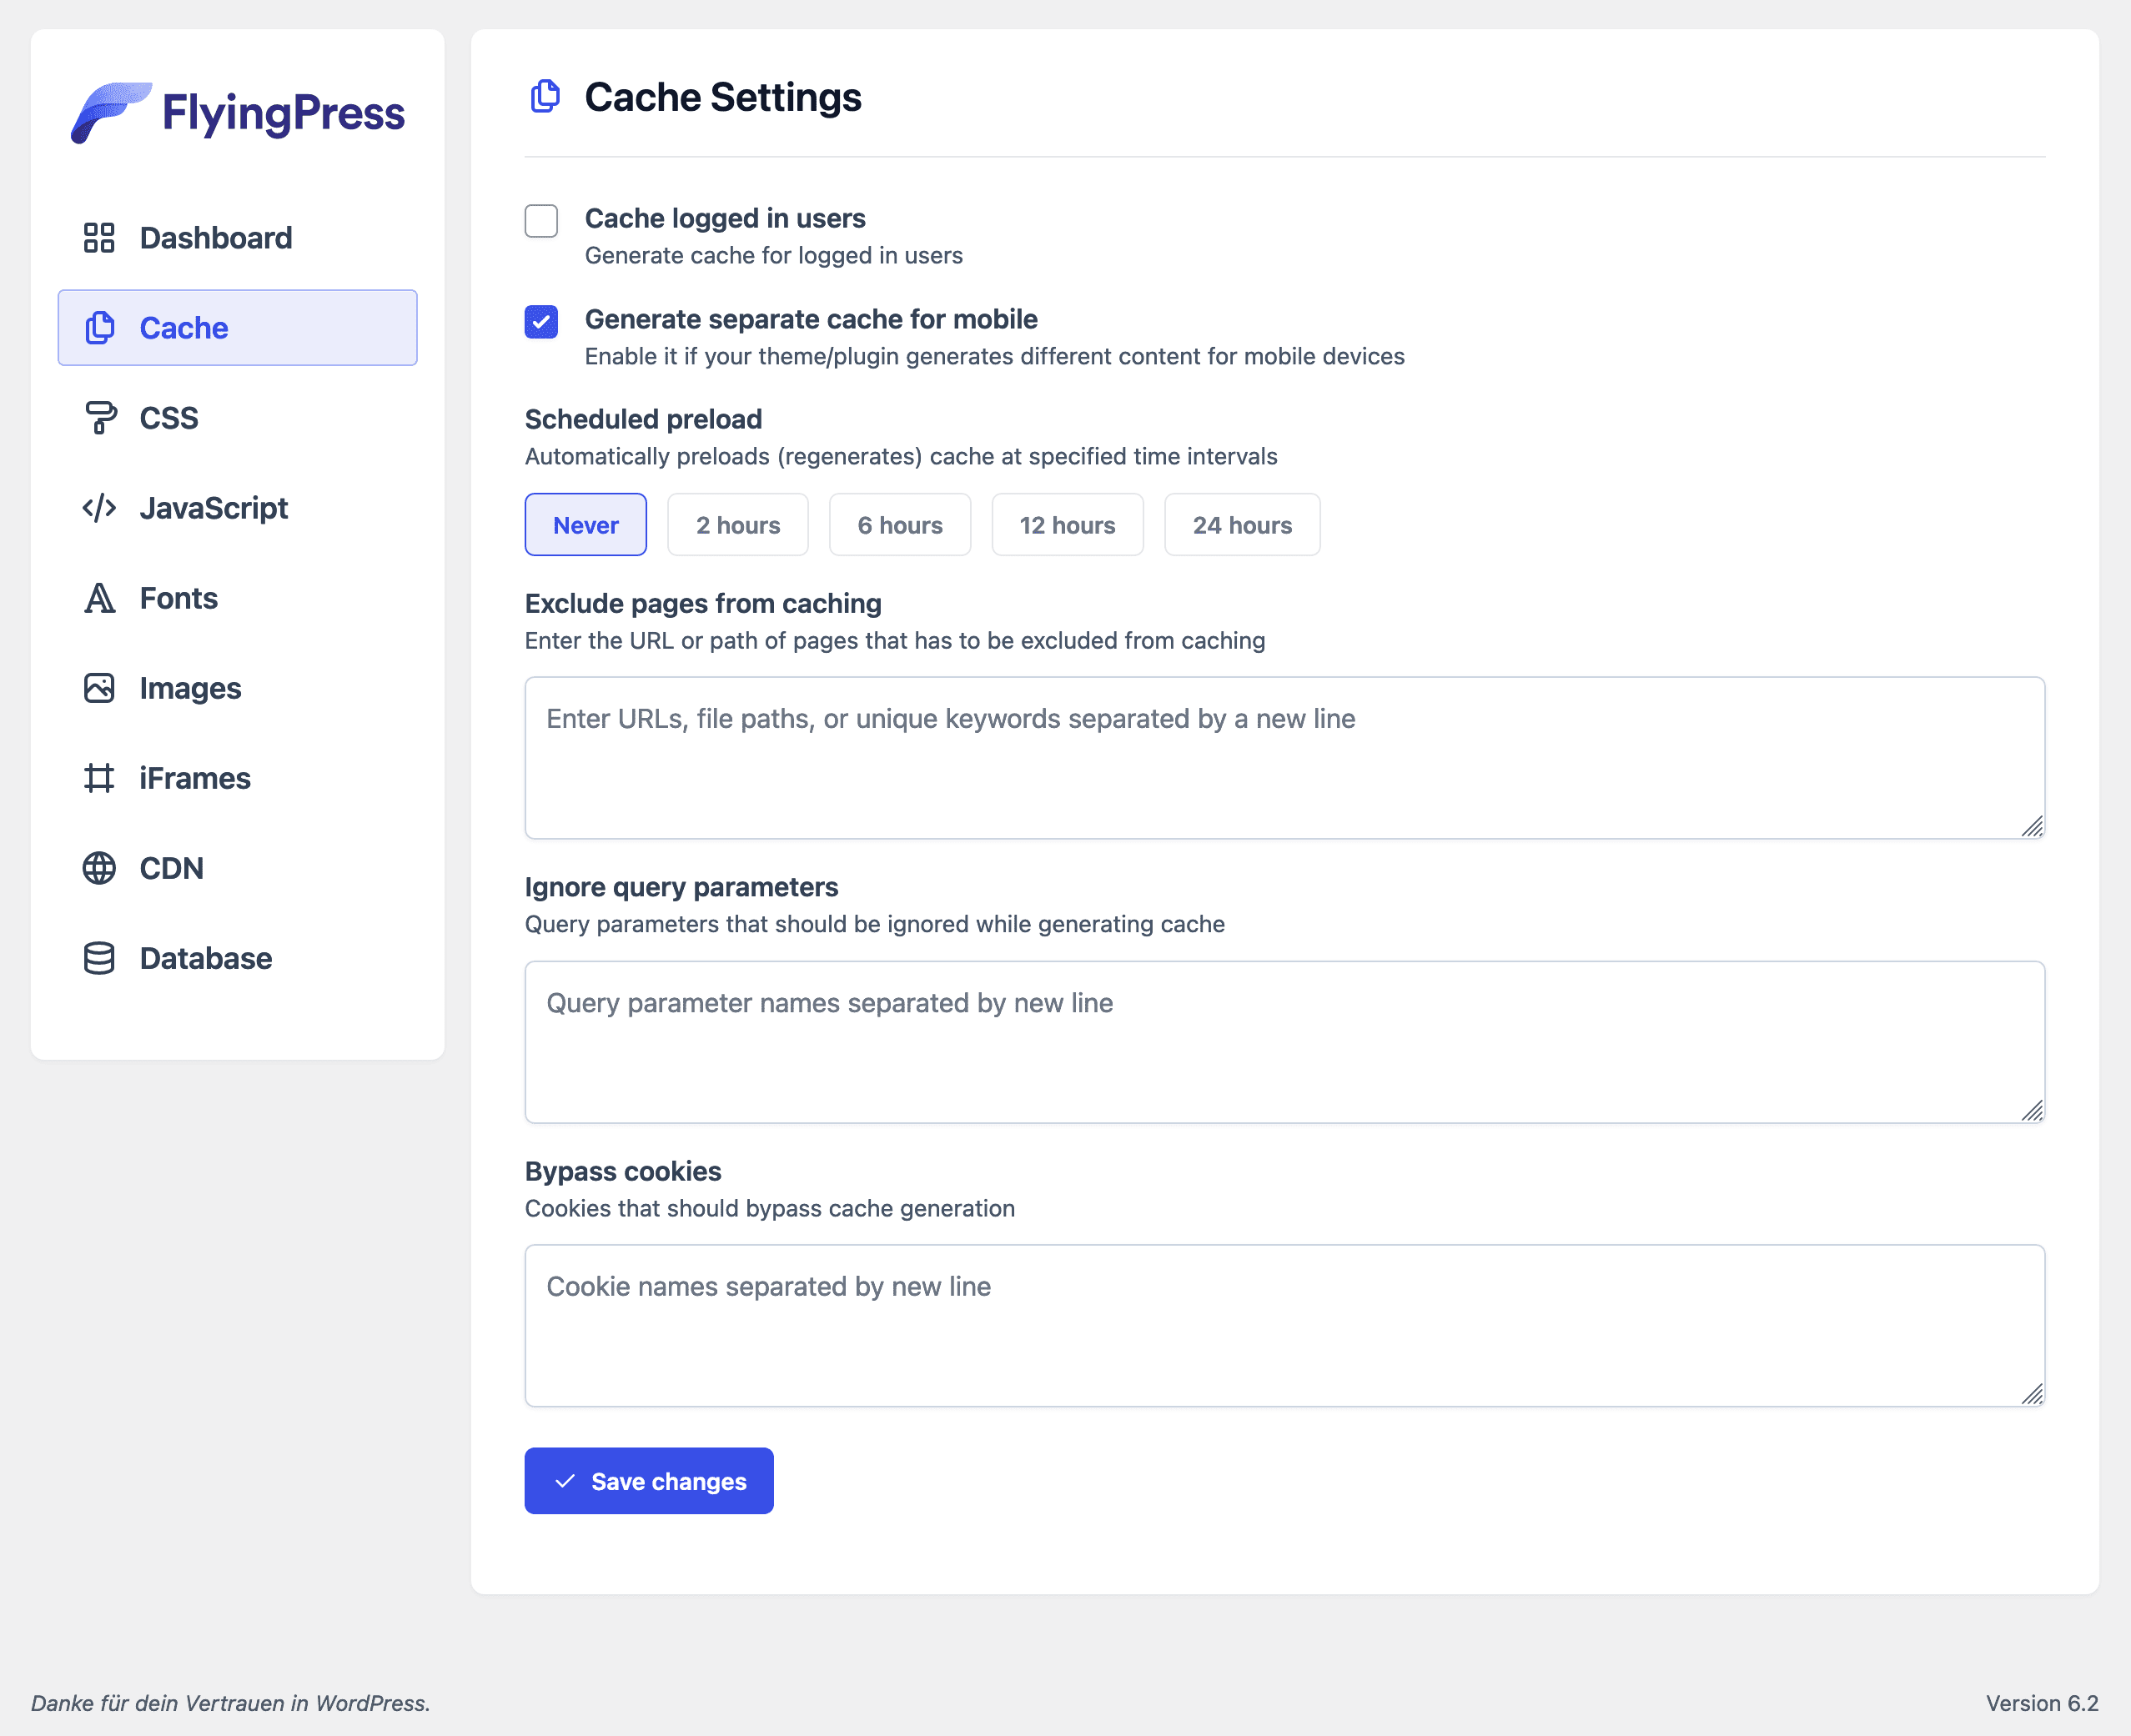This screenshot has width=2131, height=1736.
Task: Click the FlyingPress brand name text
Action: (x=283, y=113)
